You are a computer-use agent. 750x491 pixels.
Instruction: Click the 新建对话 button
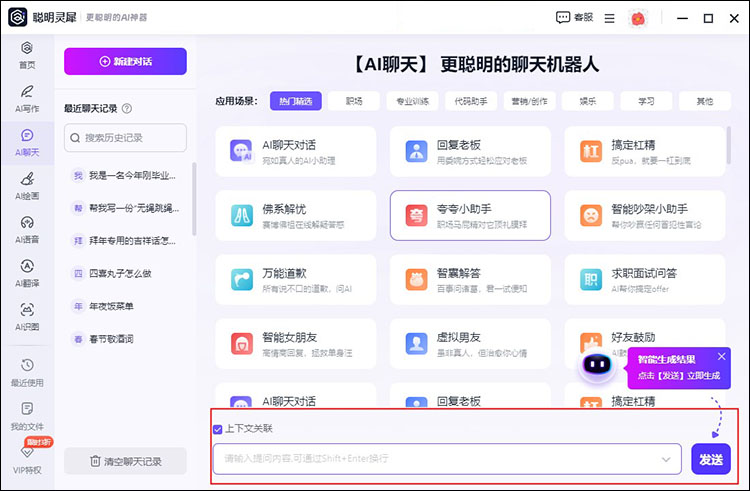click(x=125, y=61)
